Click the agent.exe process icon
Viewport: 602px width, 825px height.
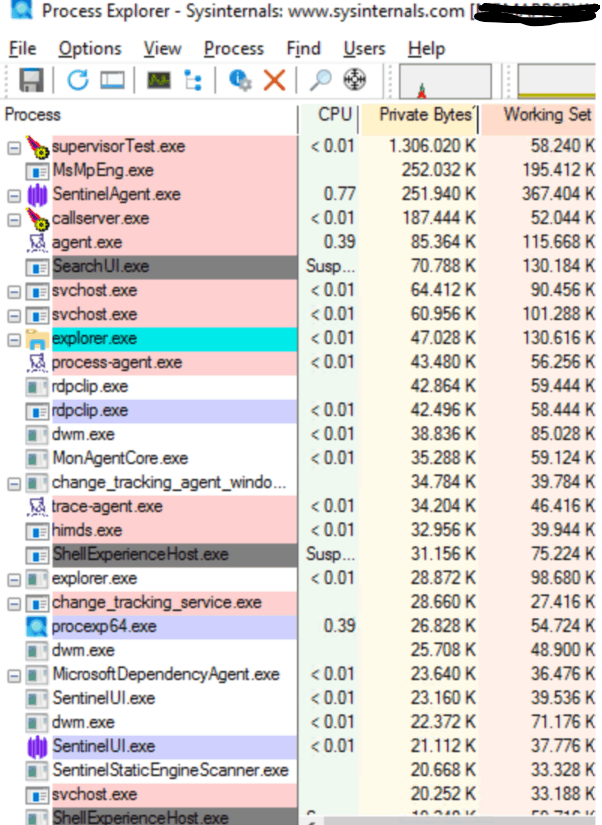tap(37, 243)
